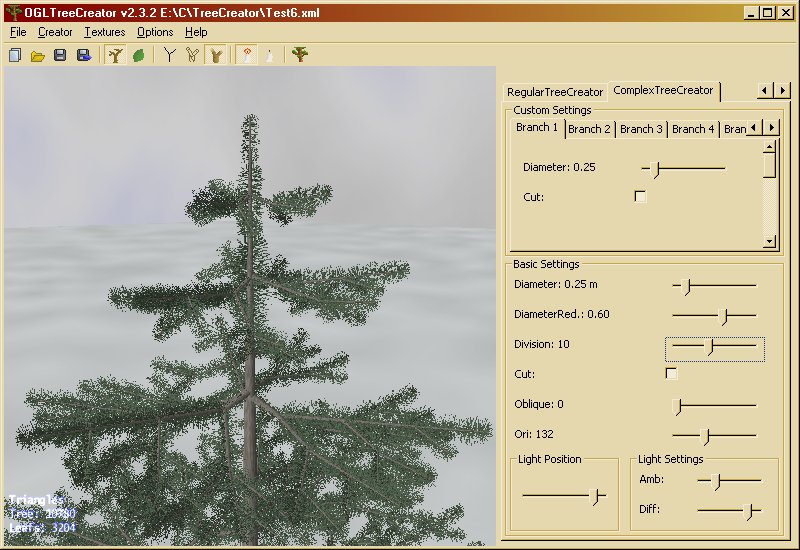Click the New file toolbar icon
This screenshot has height=550, width=800.
coord(15,55)
